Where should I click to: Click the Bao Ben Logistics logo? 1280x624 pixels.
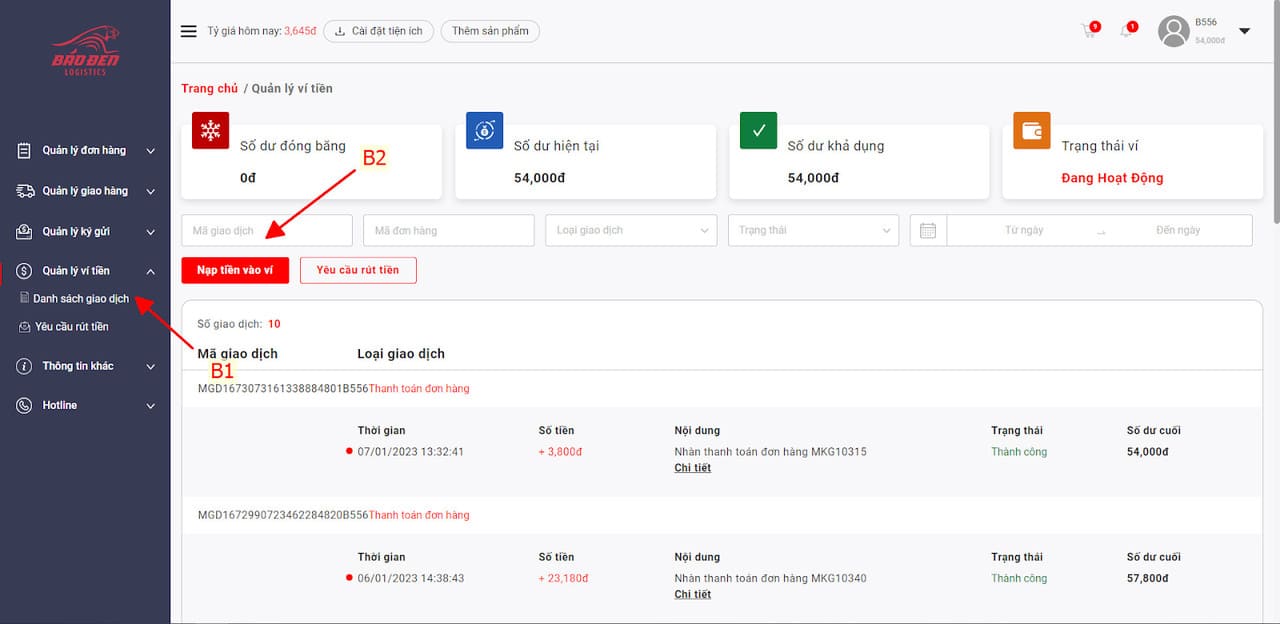coord(85,52)
